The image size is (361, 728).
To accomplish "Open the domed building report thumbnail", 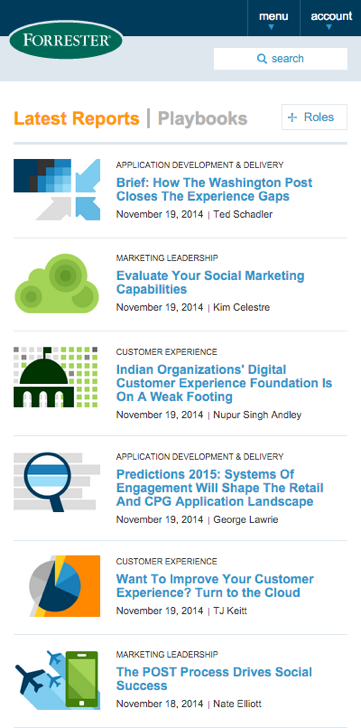I will pos(56,377).
